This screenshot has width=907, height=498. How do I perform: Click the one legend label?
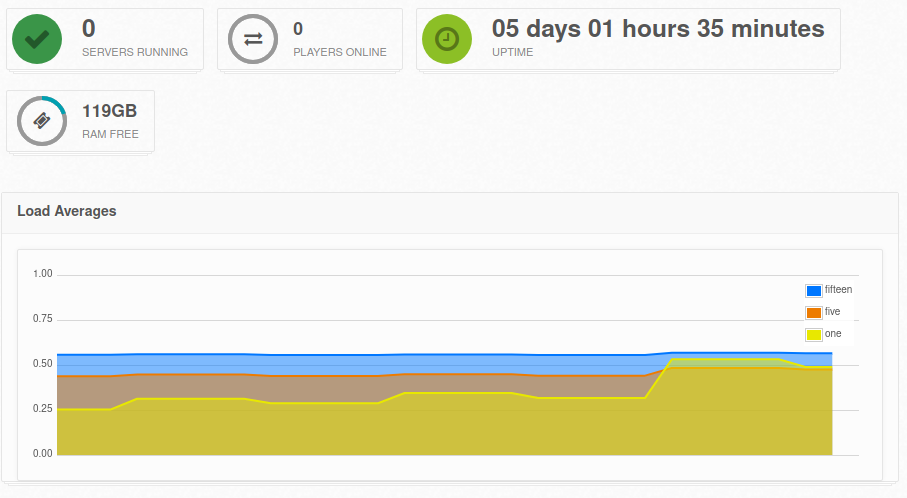(833, 334)
